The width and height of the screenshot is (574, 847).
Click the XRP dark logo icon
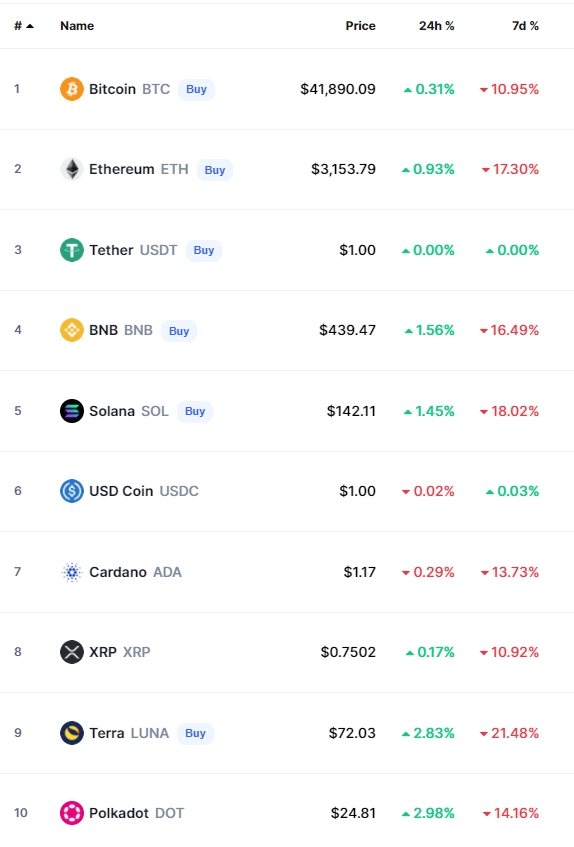tap(72, 652)
